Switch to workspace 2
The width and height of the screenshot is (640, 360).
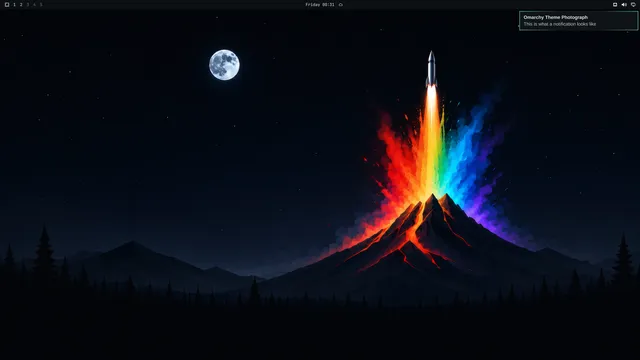[x=21, y=4]
